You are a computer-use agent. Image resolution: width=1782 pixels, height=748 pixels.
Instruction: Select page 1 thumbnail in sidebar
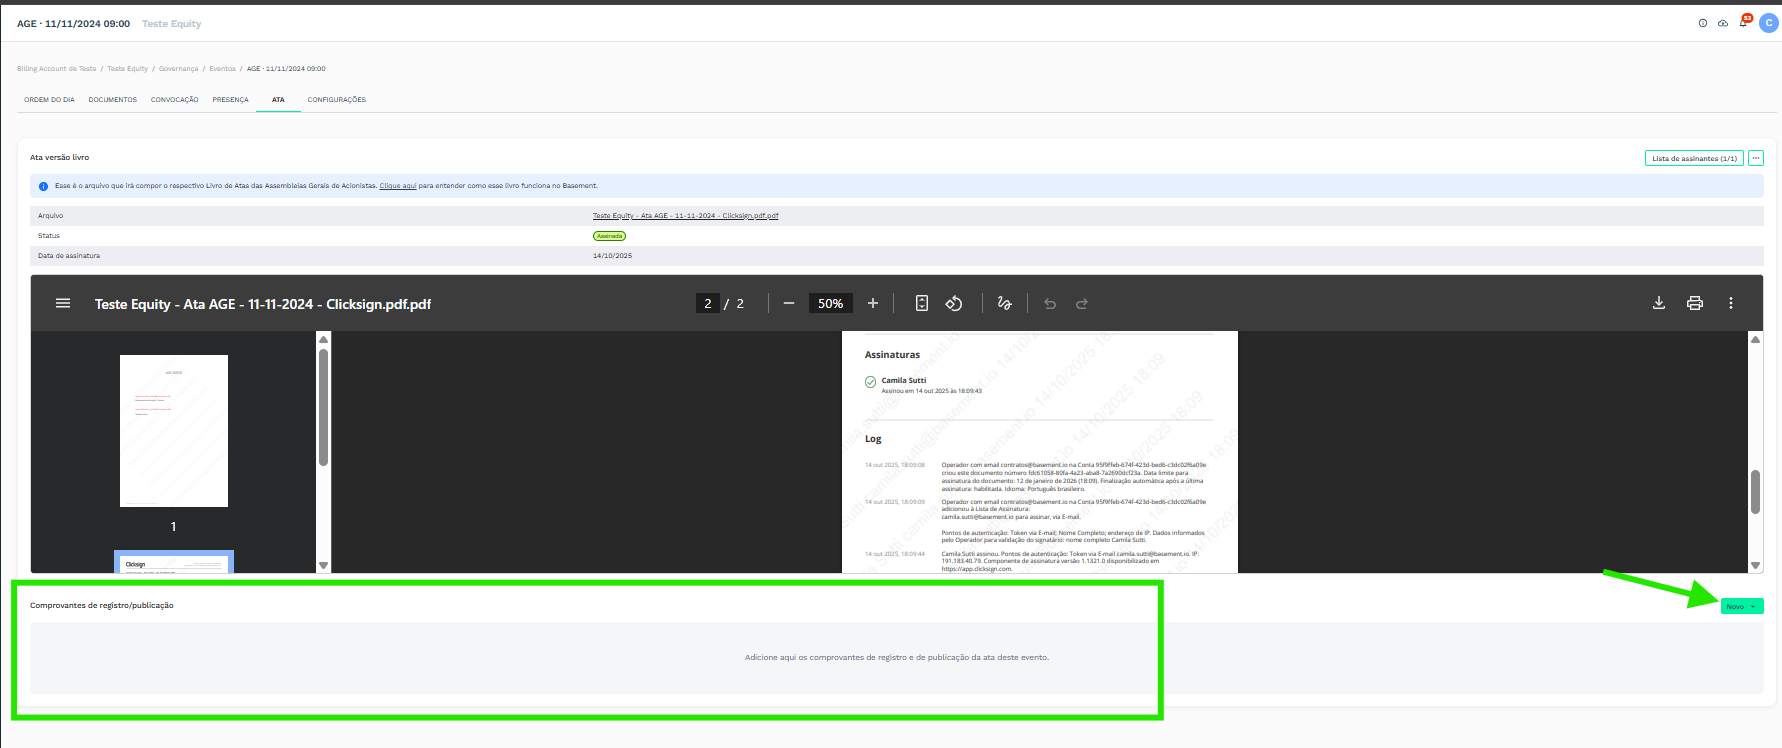click(174, 431)
